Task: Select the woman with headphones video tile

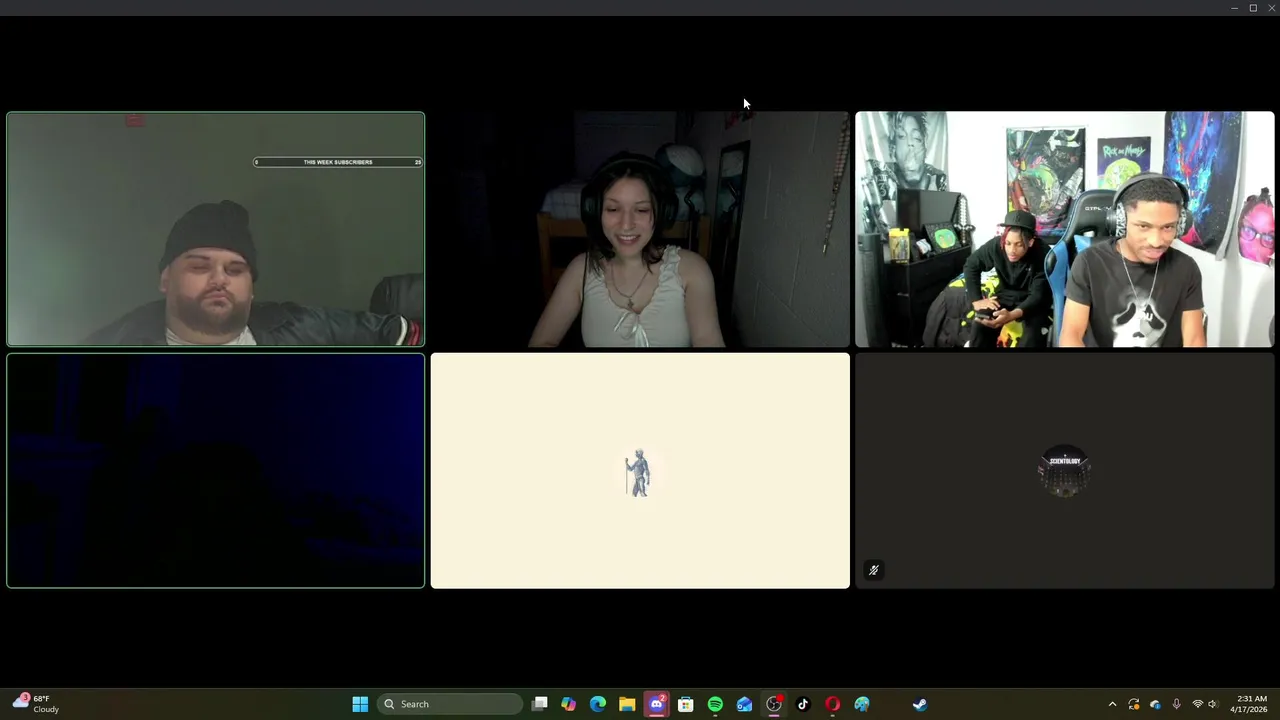Action: click(x=640, y=229)
